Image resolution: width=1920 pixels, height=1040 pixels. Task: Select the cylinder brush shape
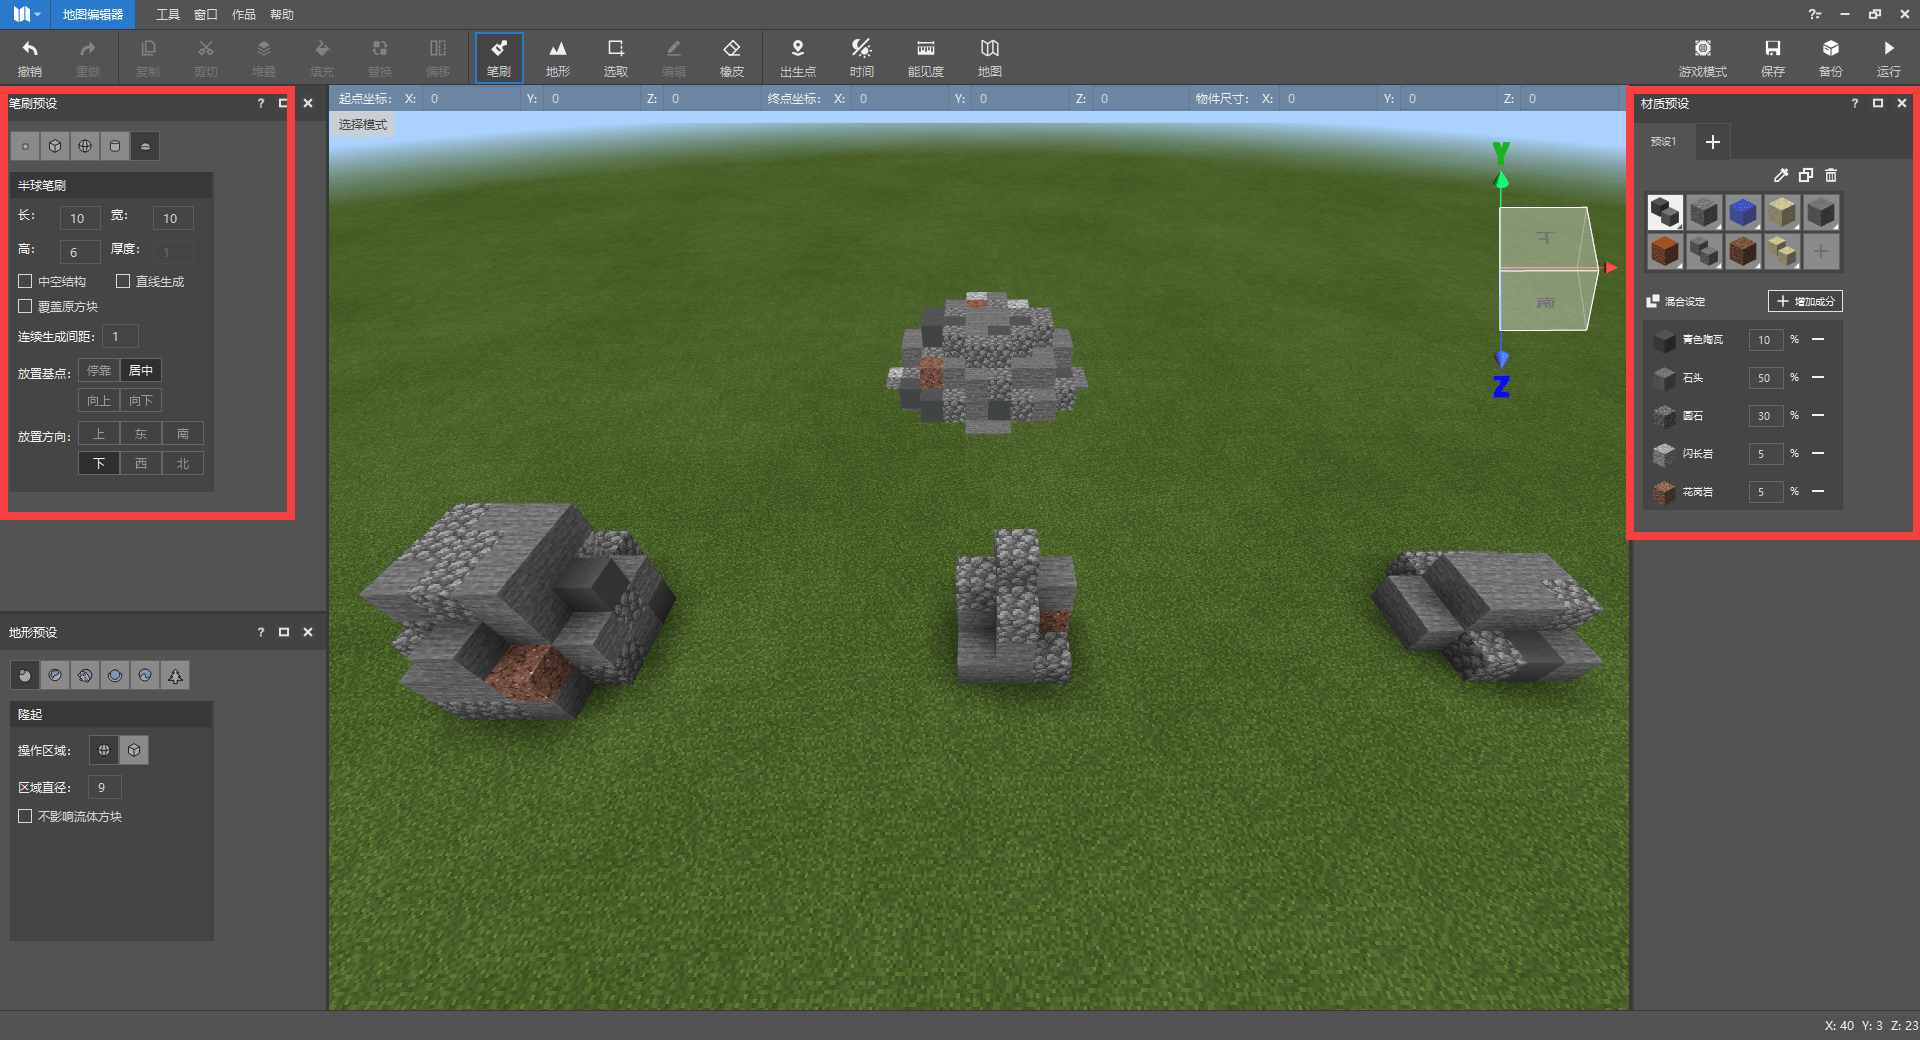115,146
